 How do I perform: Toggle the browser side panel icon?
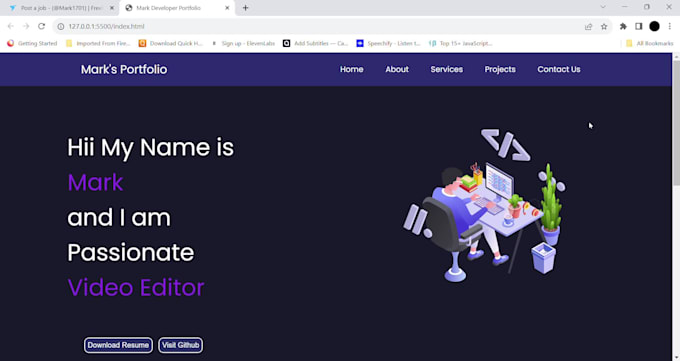pyautogui.click(x=639, y=26)
